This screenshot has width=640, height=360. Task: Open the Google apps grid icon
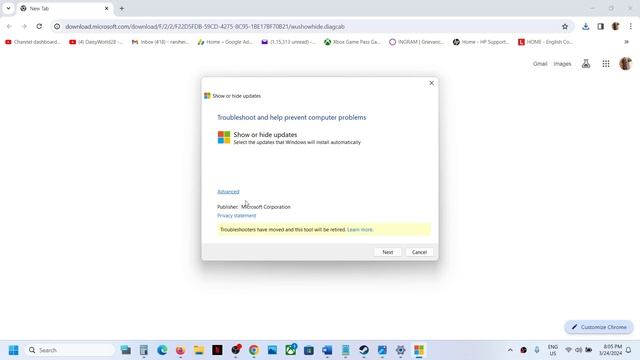point(606,64)
